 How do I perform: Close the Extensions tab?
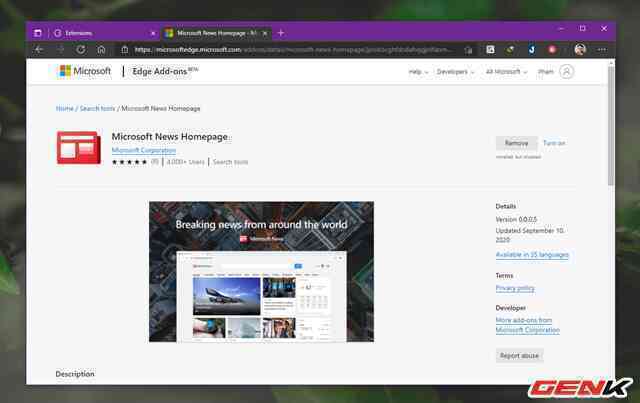[153, 33]
